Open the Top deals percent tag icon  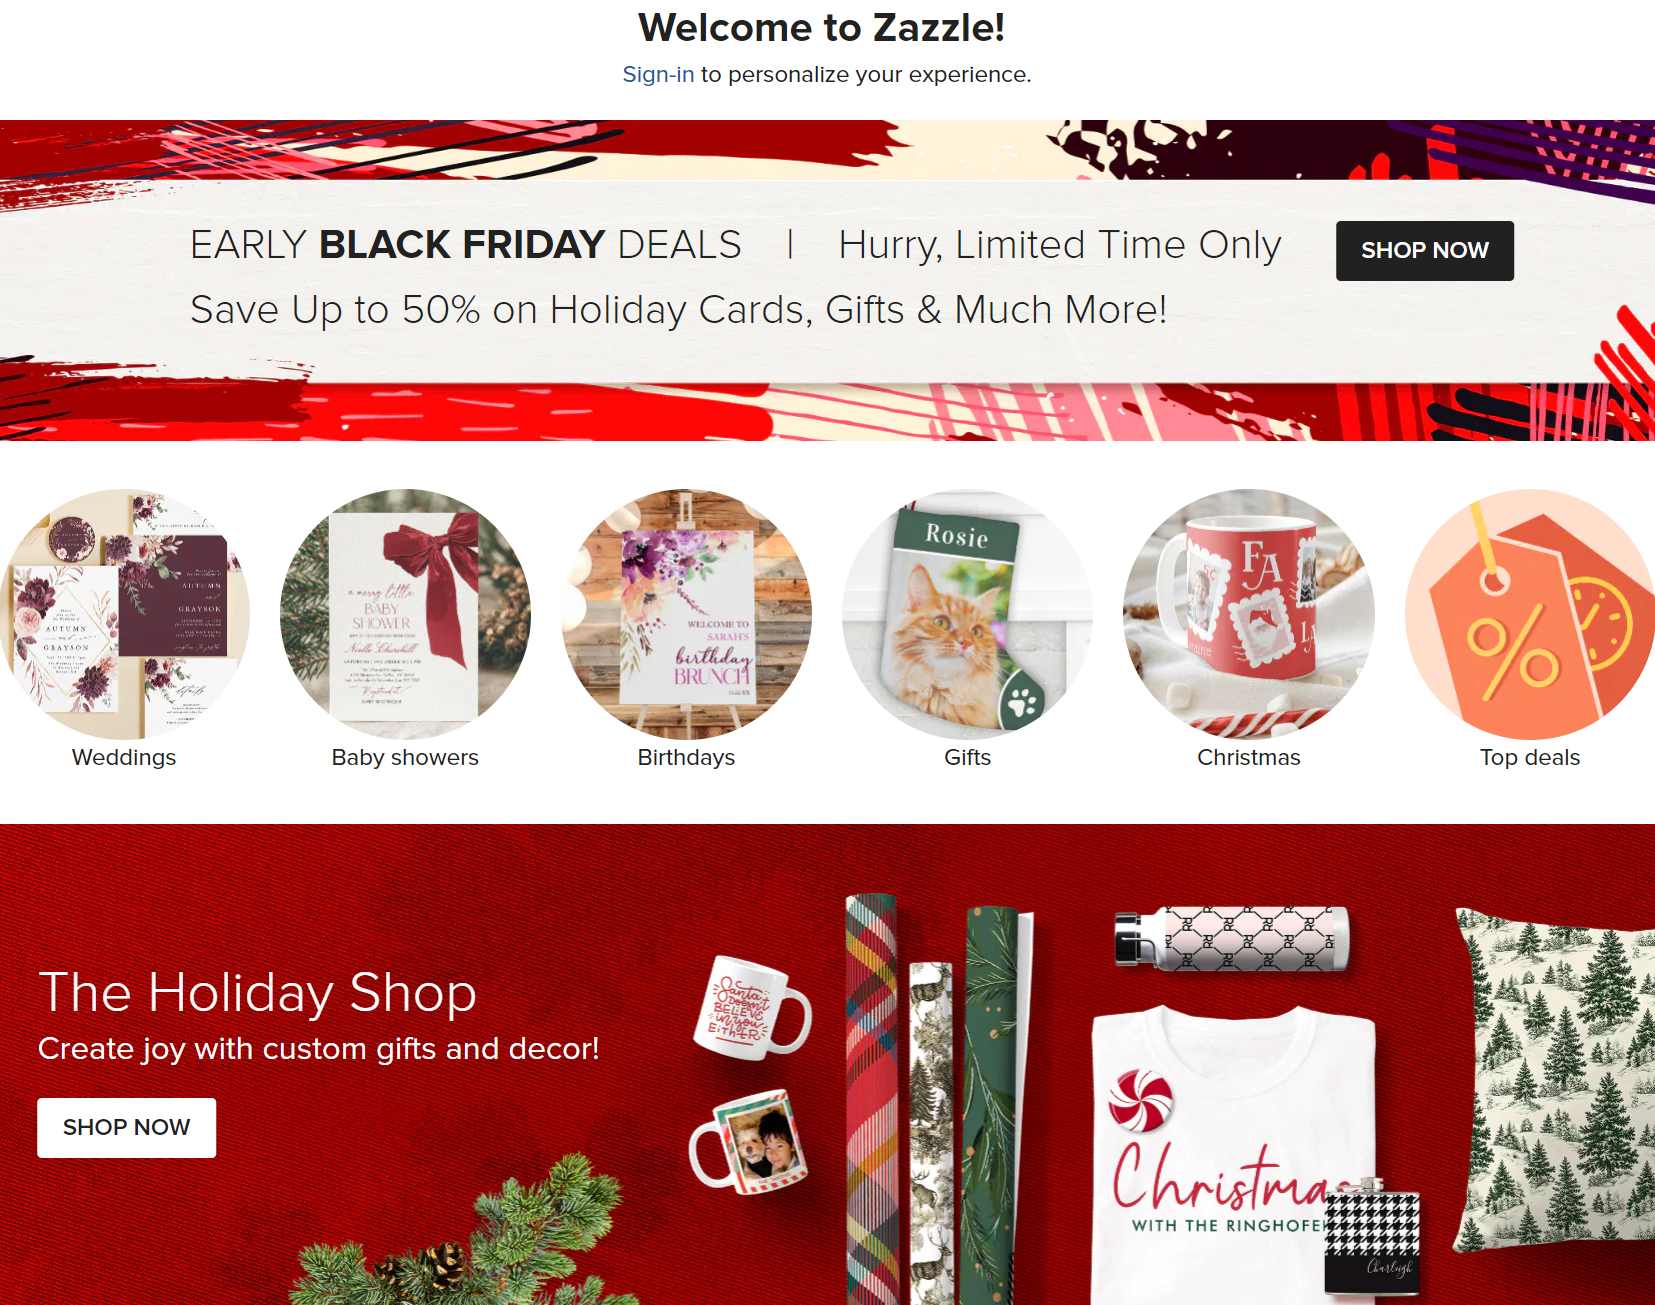click(1530, 614)
